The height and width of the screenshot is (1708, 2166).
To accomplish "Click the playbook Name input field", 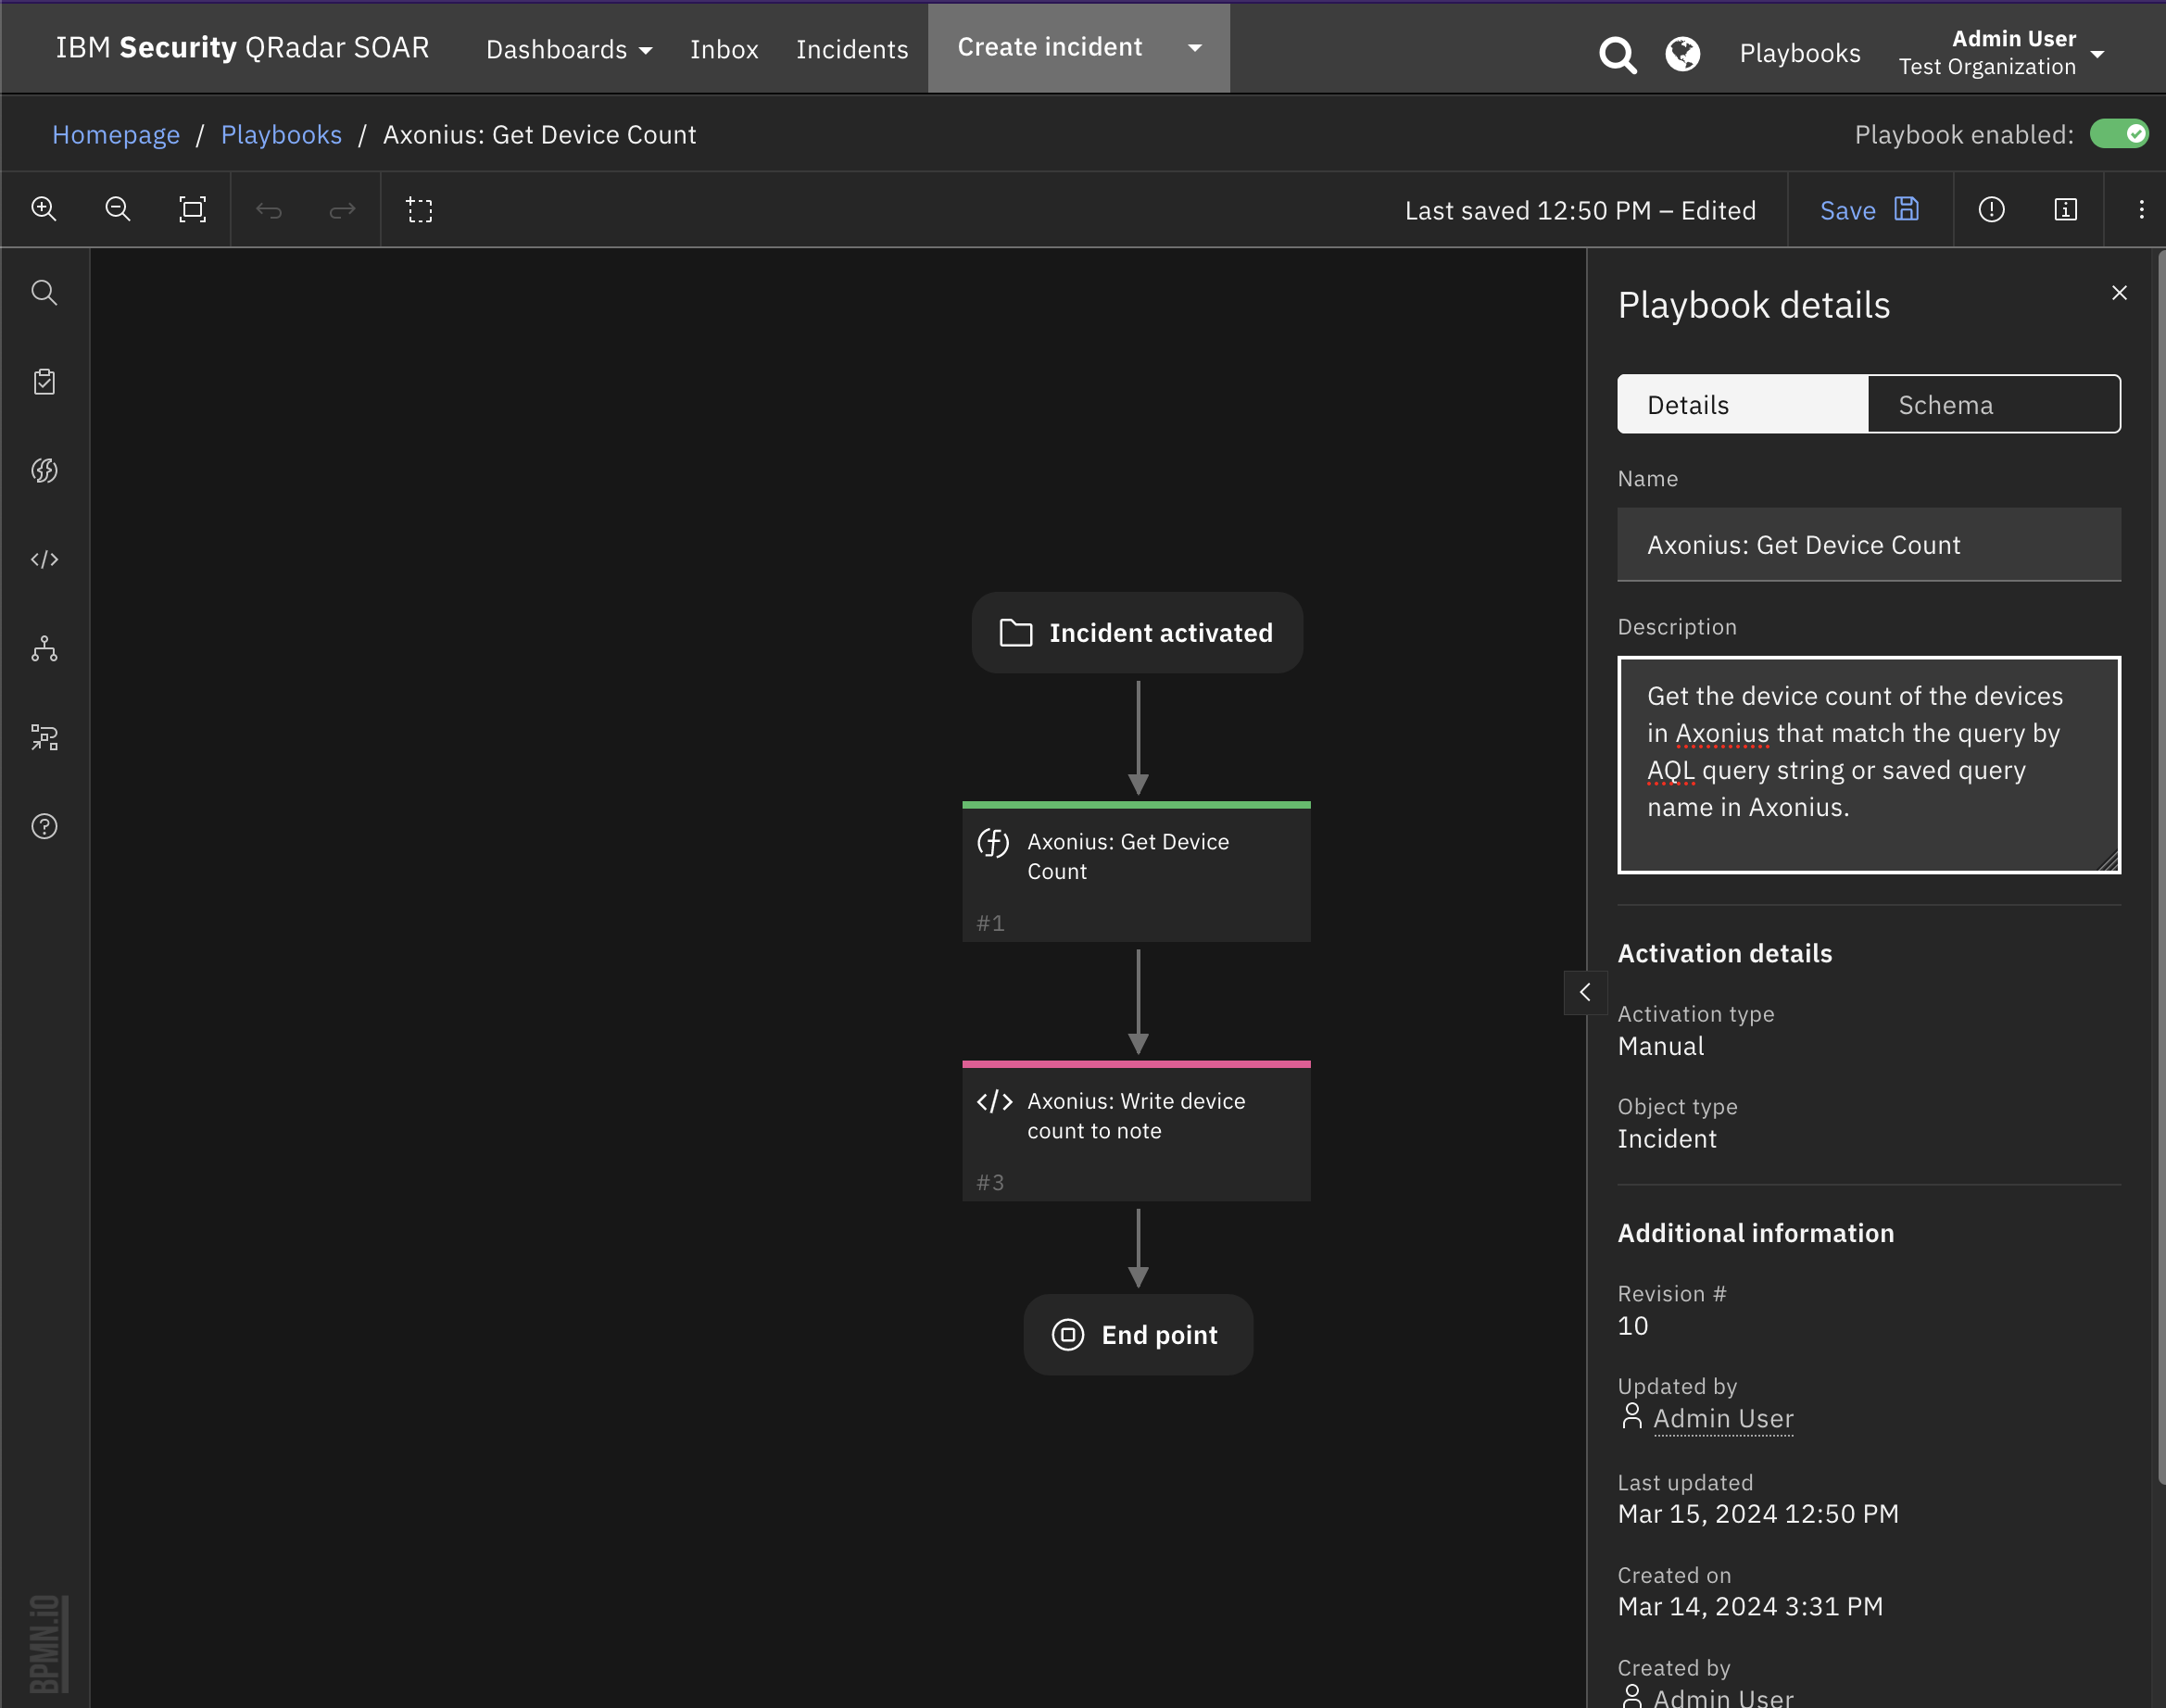I will click(x=1868, y=544).
